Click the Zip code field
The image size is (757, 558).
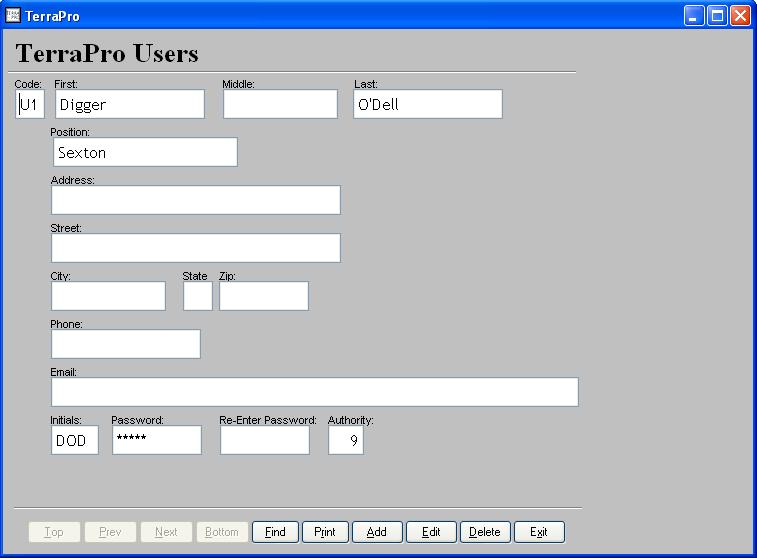[x=264, y=296]
